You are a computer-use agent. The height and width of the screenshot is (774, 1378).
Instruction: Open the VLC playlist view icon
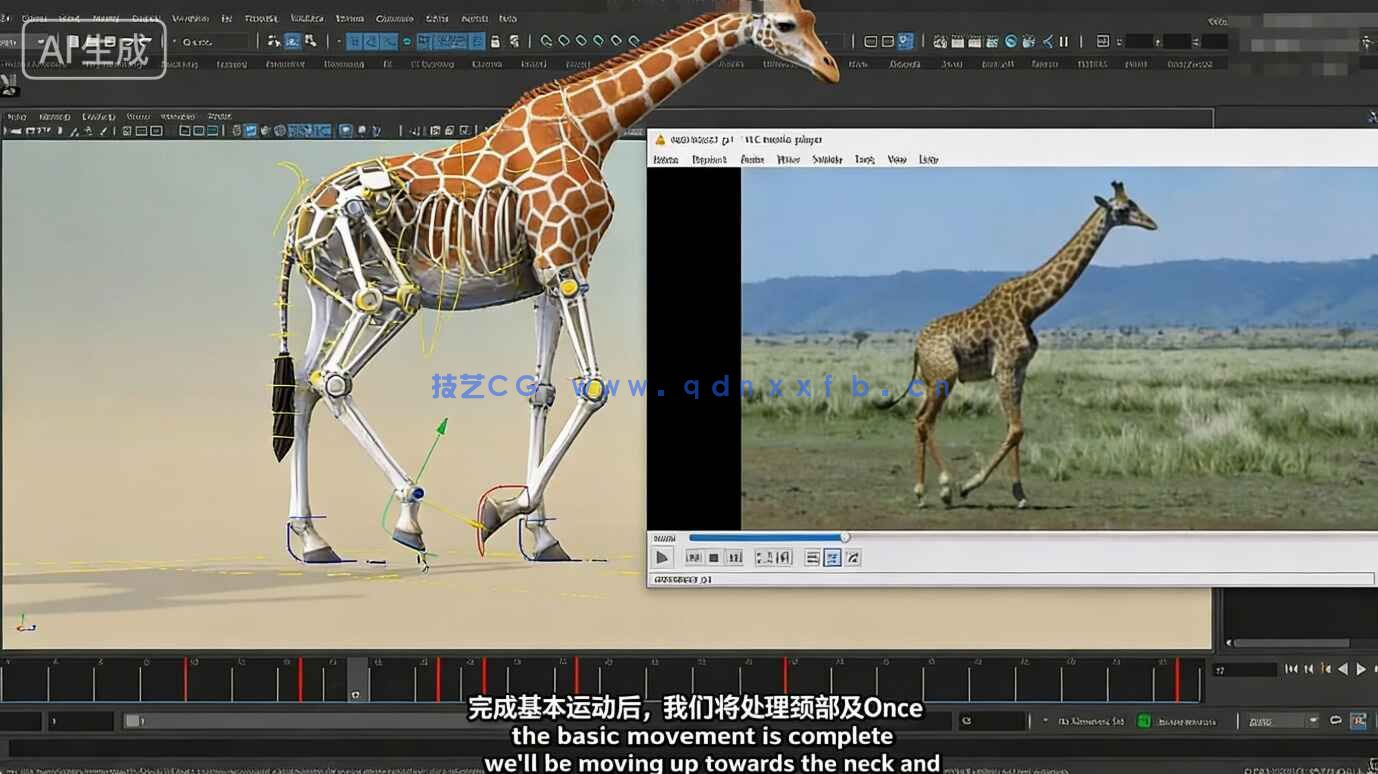[x=812, y=557]
